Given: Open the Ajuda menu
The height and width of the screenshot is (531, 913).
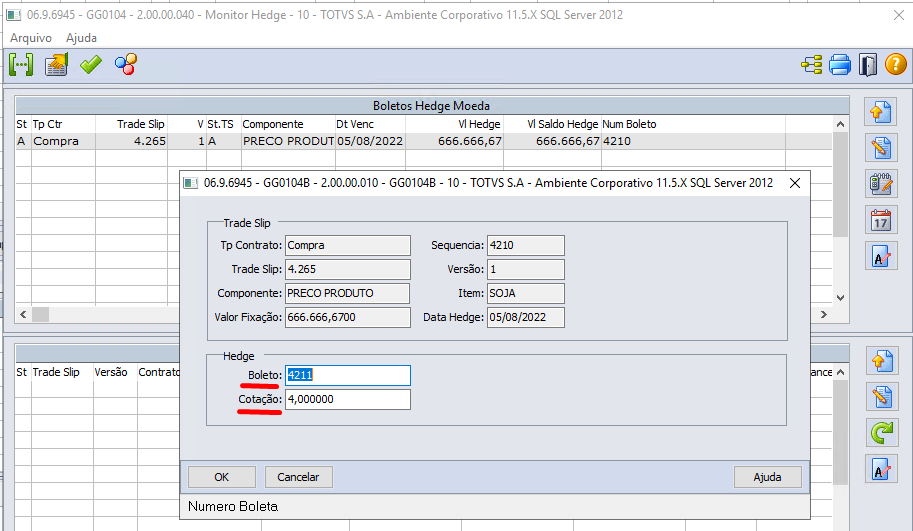Looking at the screenshot, I should pos(81,37).
